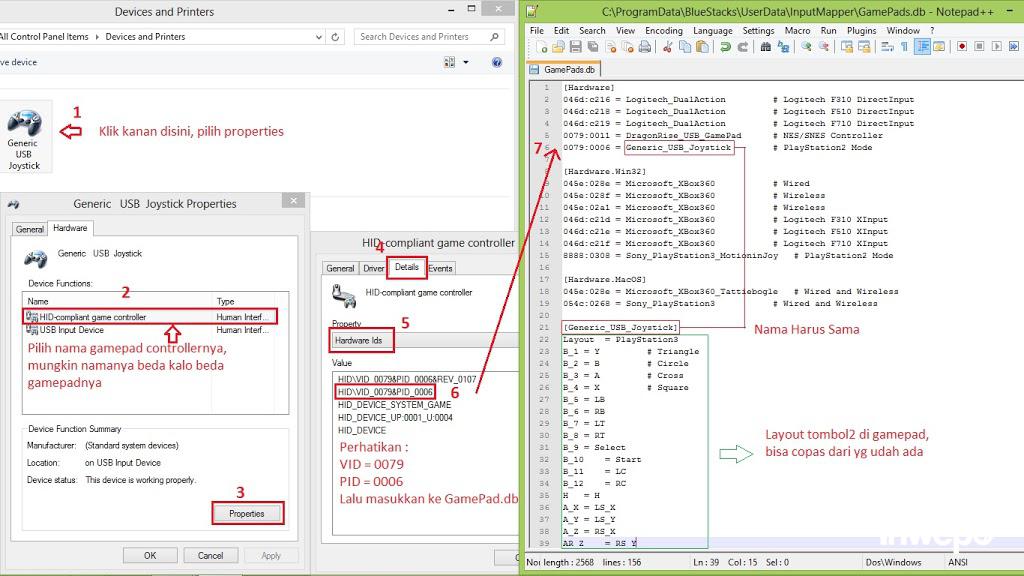
Task: Switch to the General tab of Joystick Properties
Action: pyautogui.click(x=29, y=229)
